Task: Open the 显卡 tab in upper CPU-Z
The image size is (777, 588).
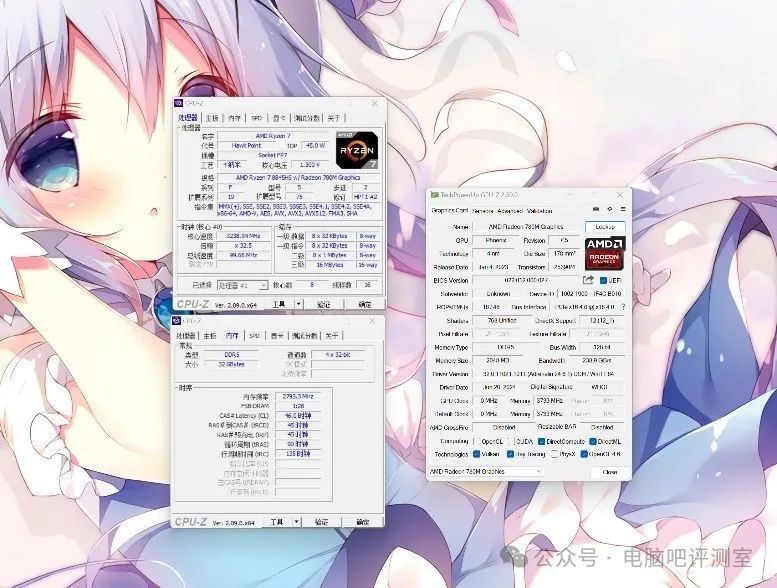Action: (279, 118)
